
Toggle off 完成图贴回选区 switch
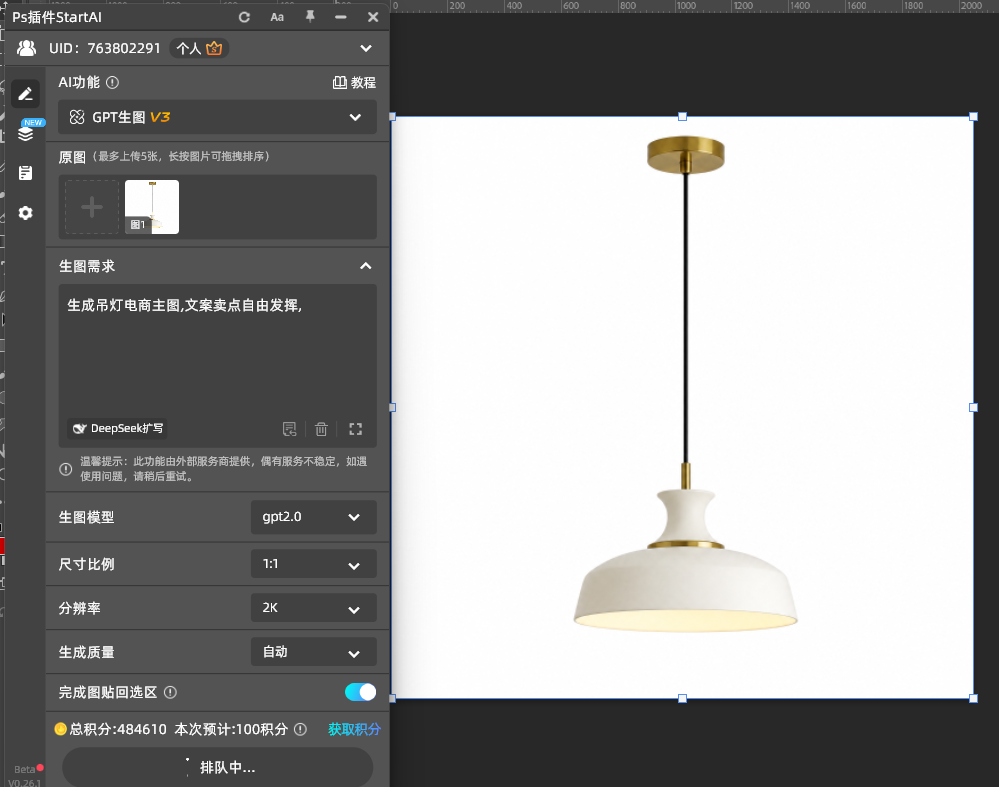(361, 692)
